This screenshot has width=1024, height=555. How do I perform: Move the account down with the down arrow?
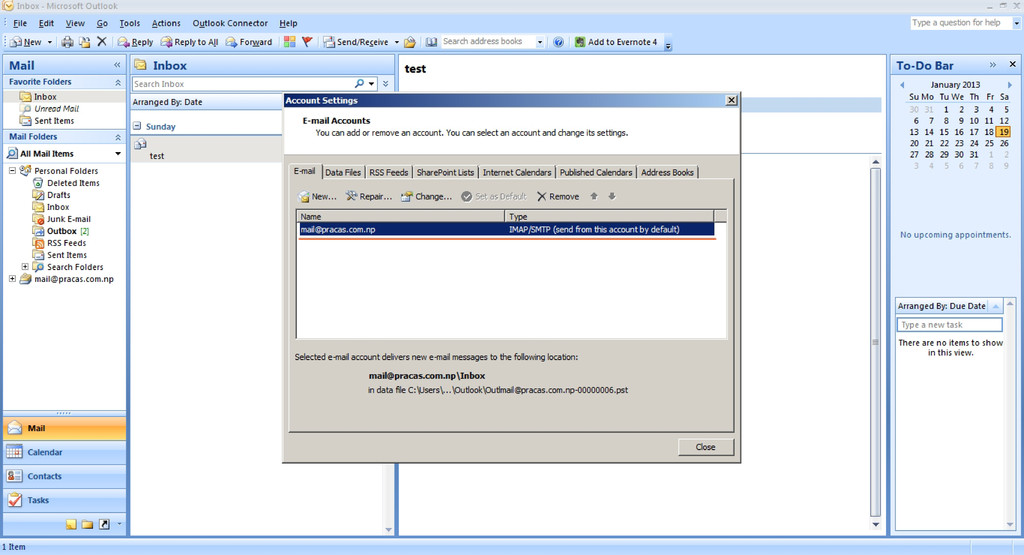pyautogui.click(x=612, y=196)
